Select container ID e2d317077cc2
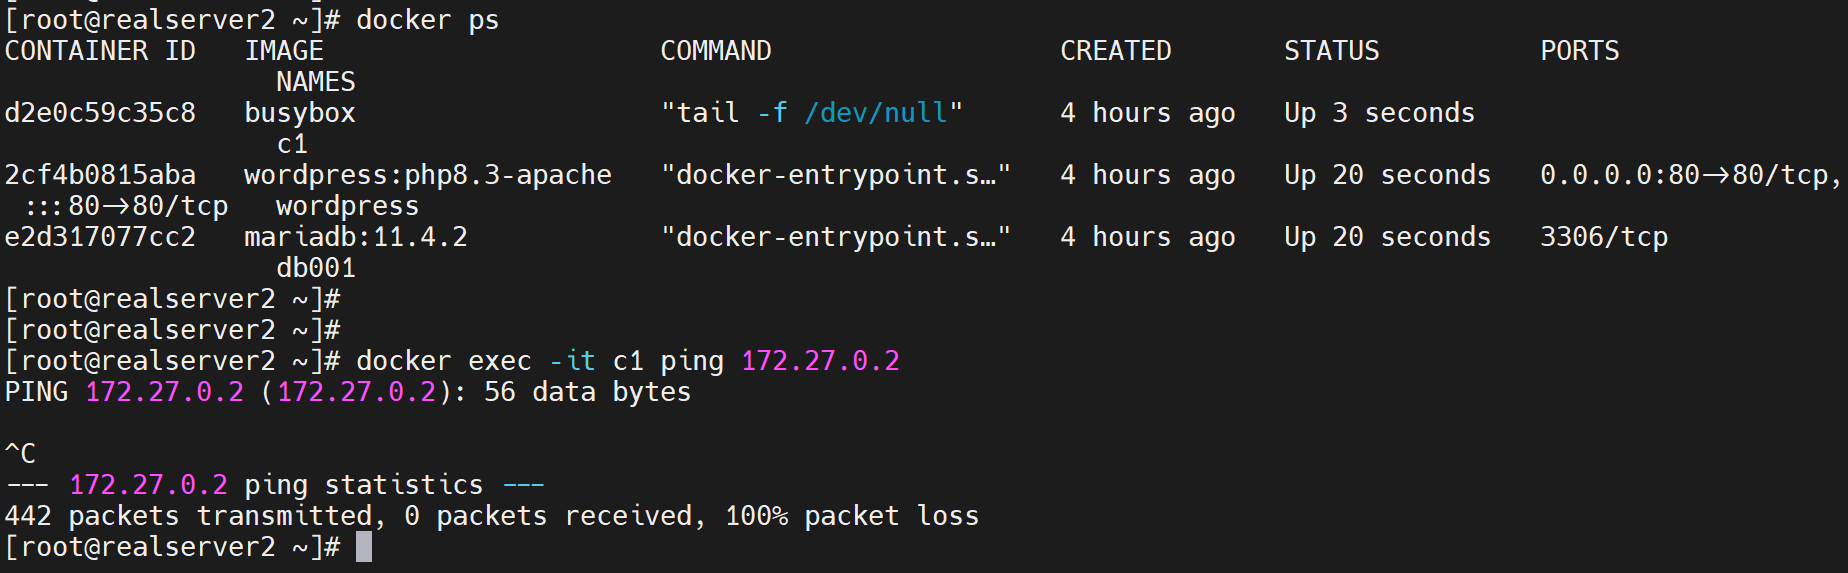The image size is (1848, 573). pos(100,237)
